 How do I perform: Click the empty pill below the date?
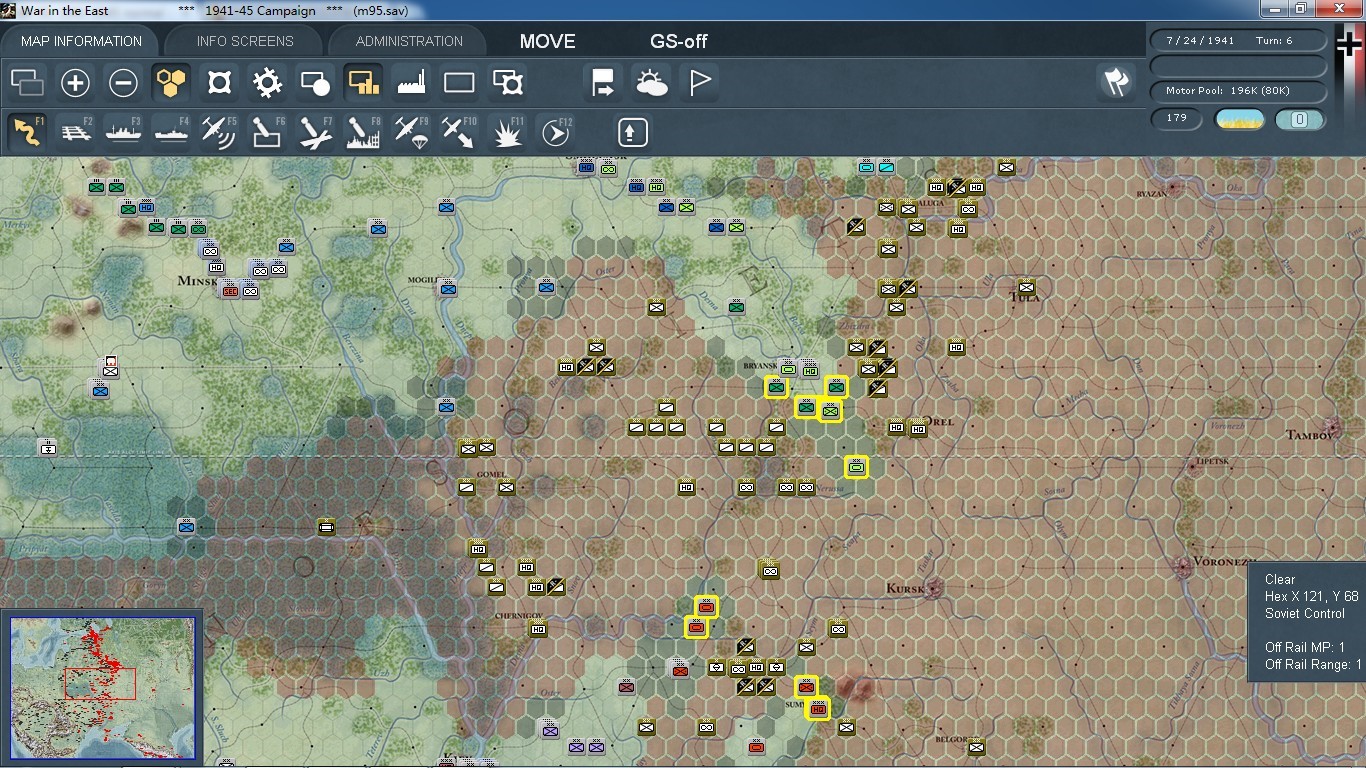pyautogui.click(x=1239, y=66)
